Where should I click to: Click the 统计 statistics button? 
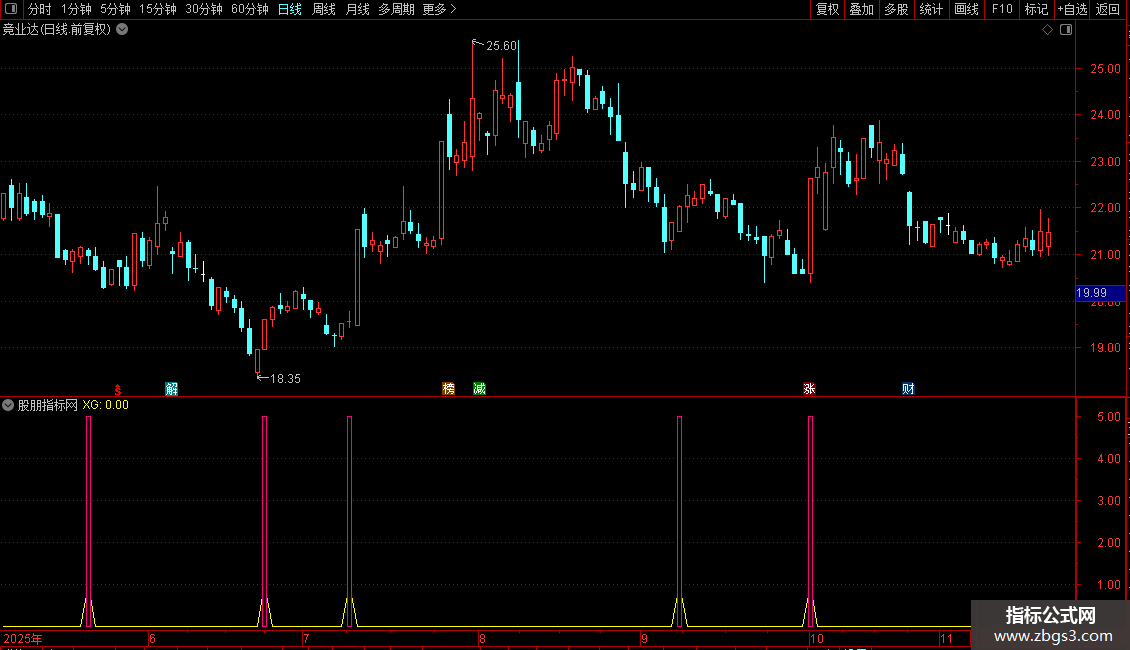[x=931, y=9]
